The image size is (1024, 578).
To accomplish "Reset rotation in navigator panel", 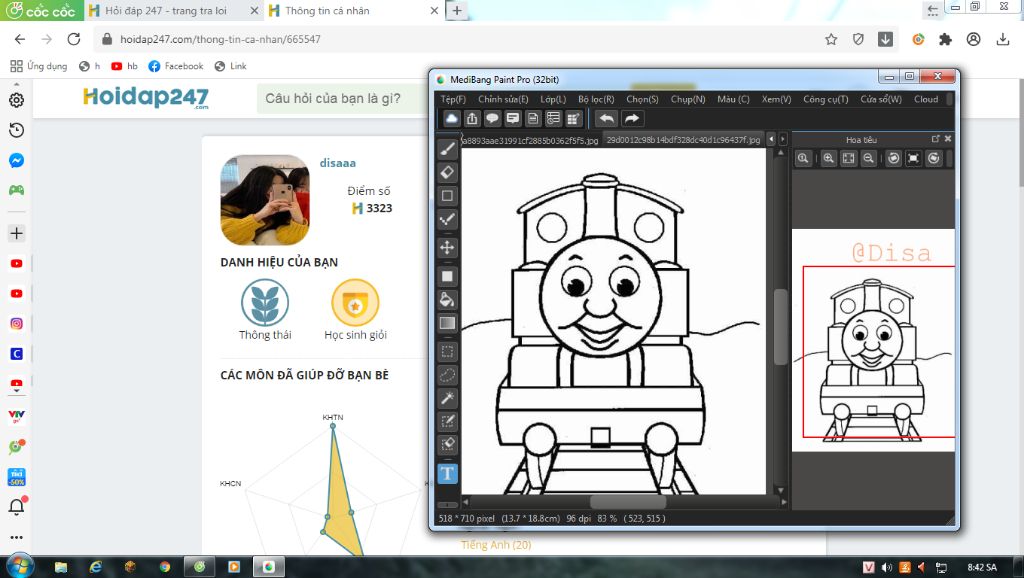I will point(914,158).
